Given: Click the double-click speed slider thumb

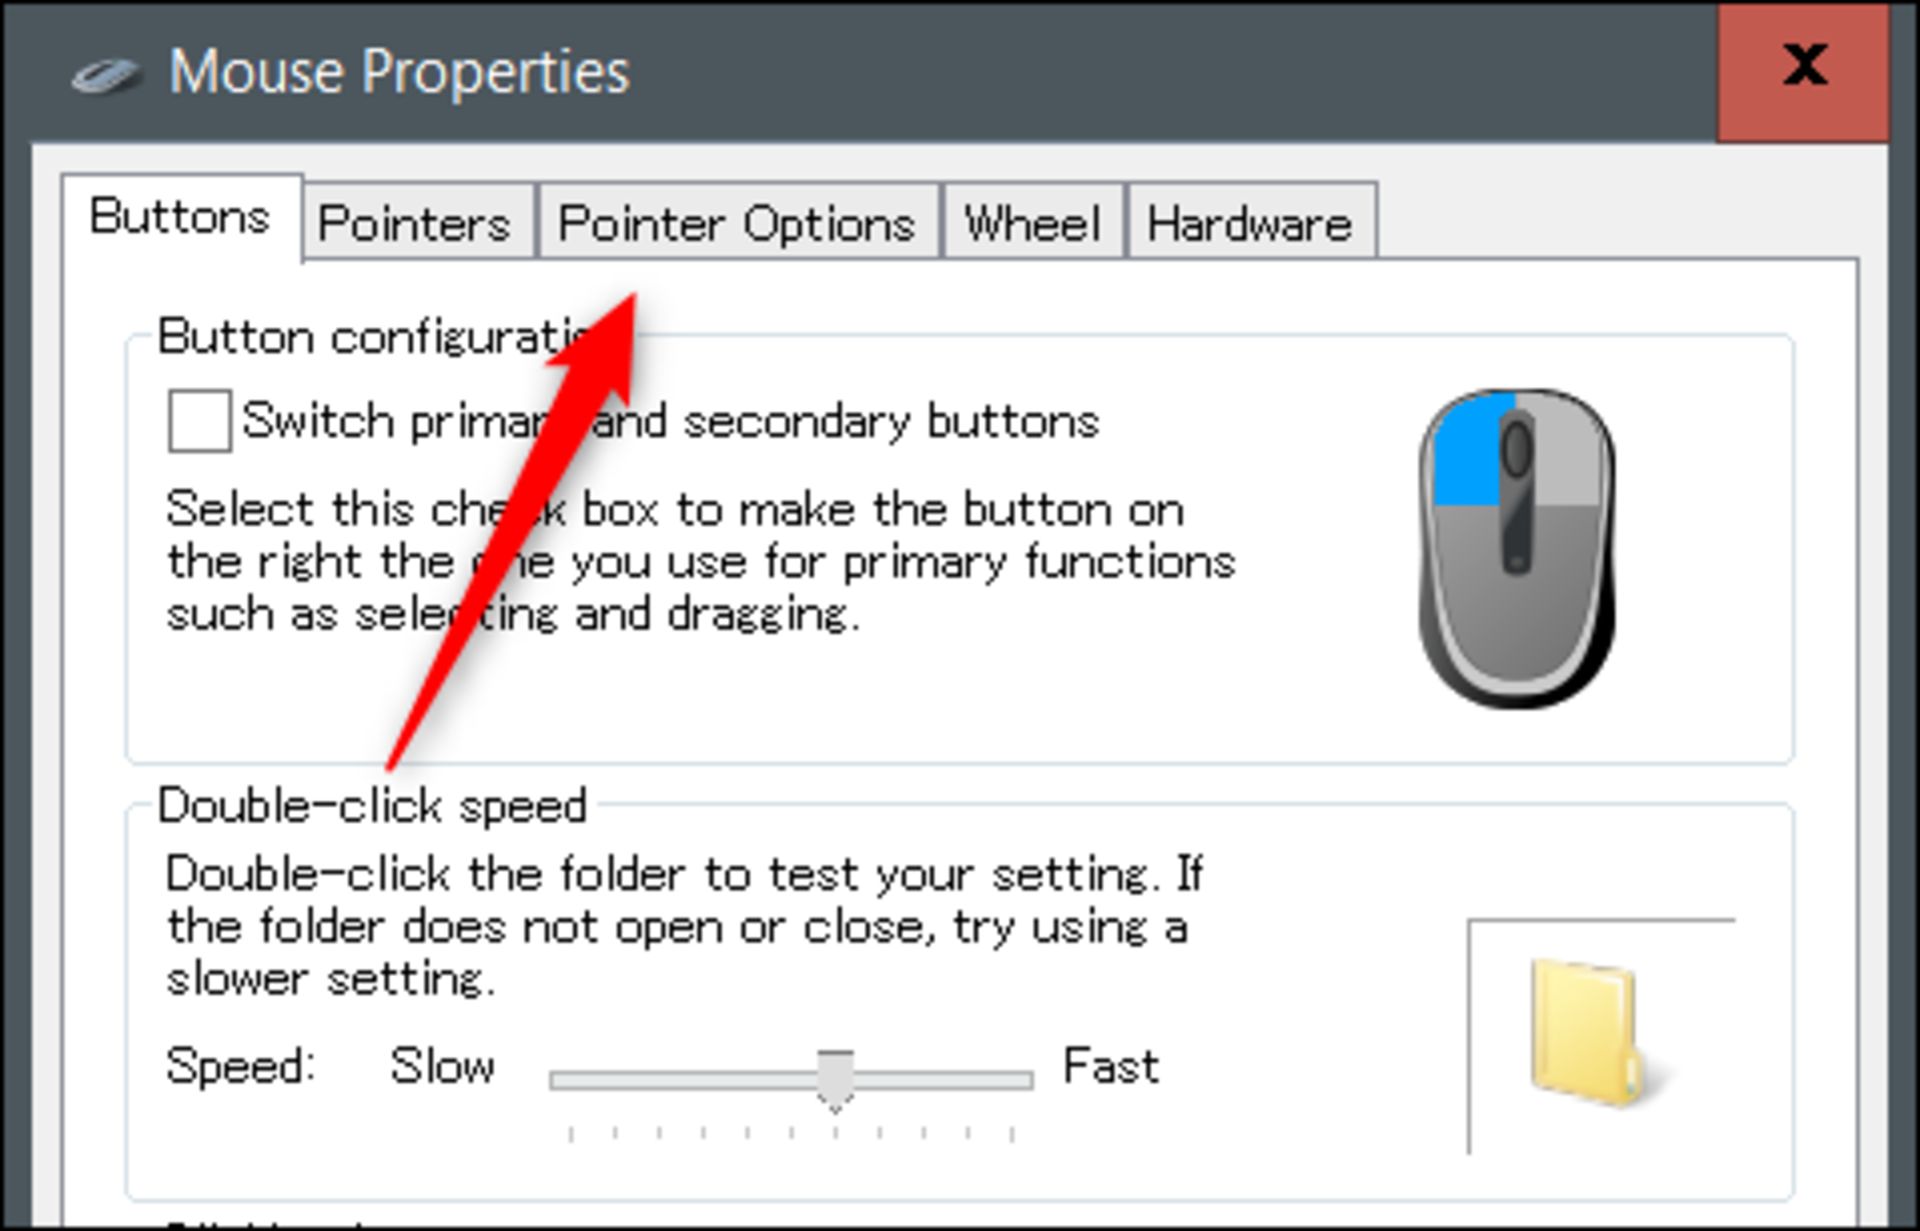Looking at the screenshot, I should pyautogui.click(x=835, y=1080).
